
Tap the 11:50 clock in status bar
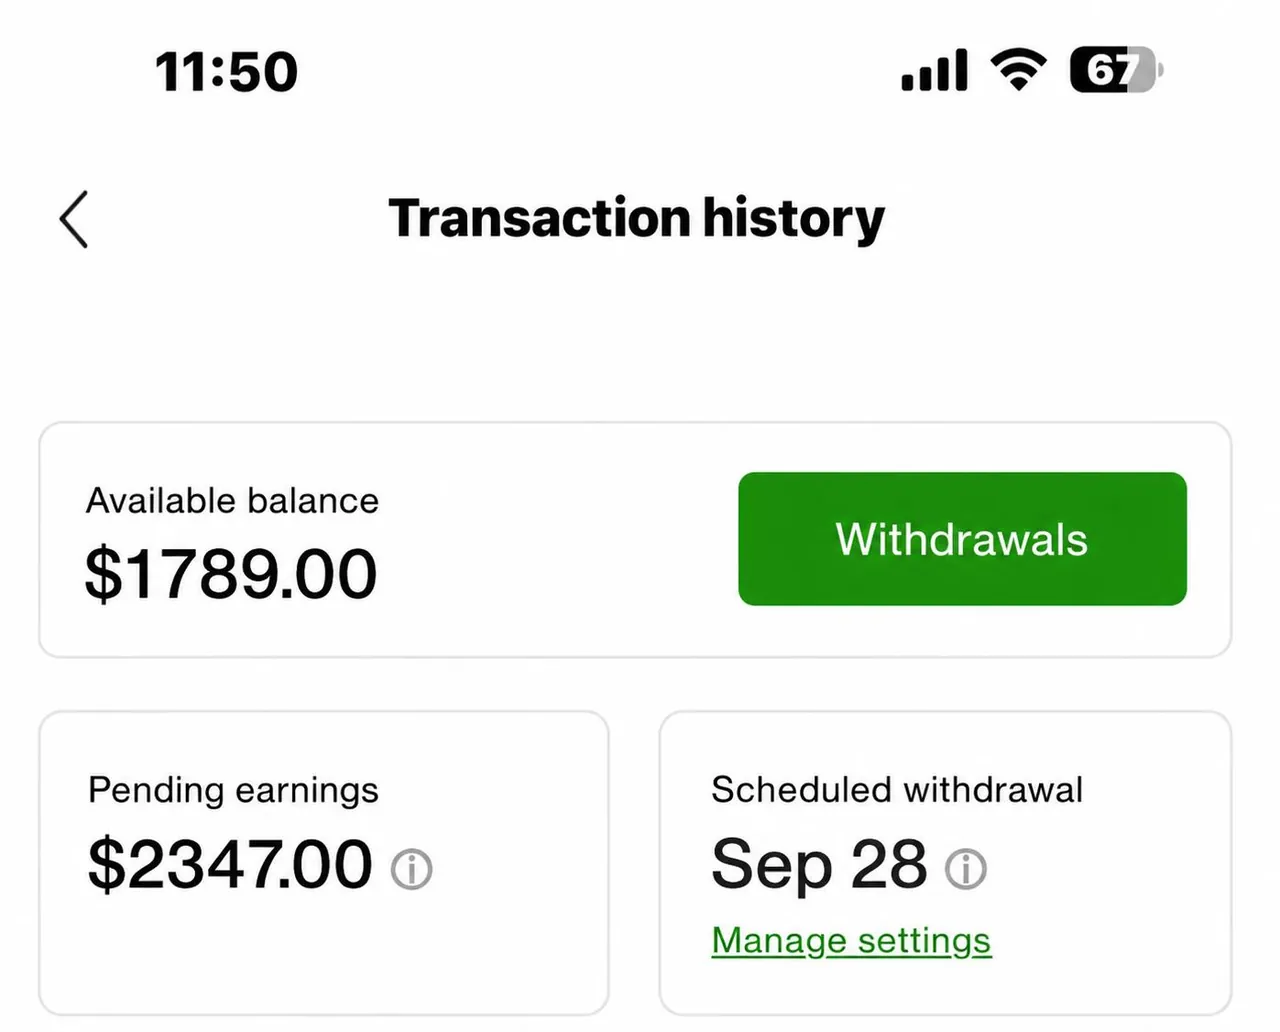227,72
